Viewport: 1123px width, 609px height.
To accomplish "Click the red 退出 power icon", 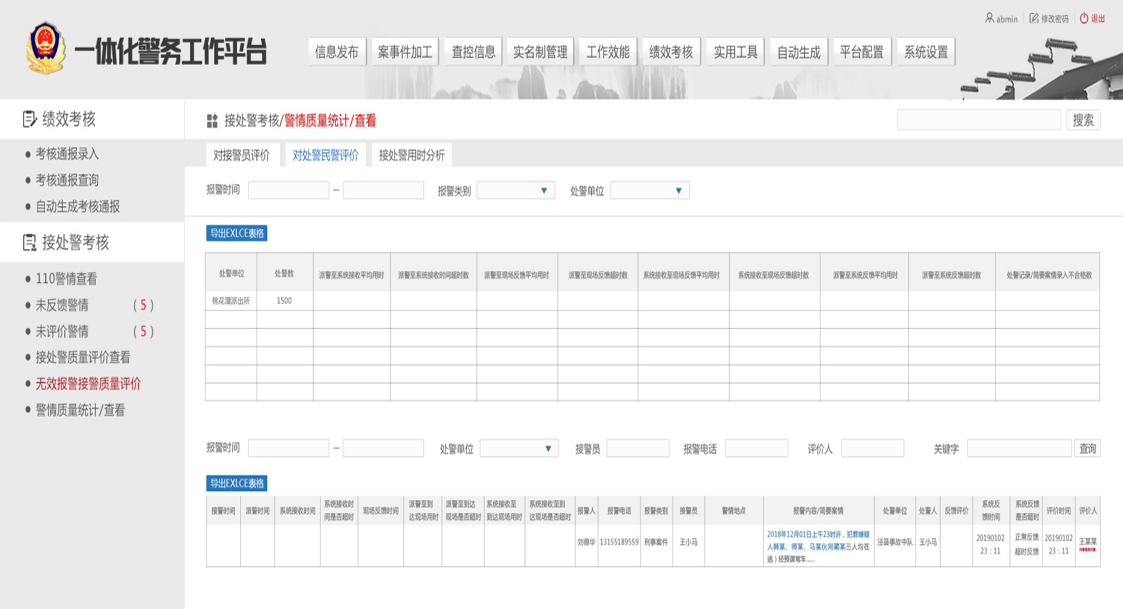I will [1084, 18].
